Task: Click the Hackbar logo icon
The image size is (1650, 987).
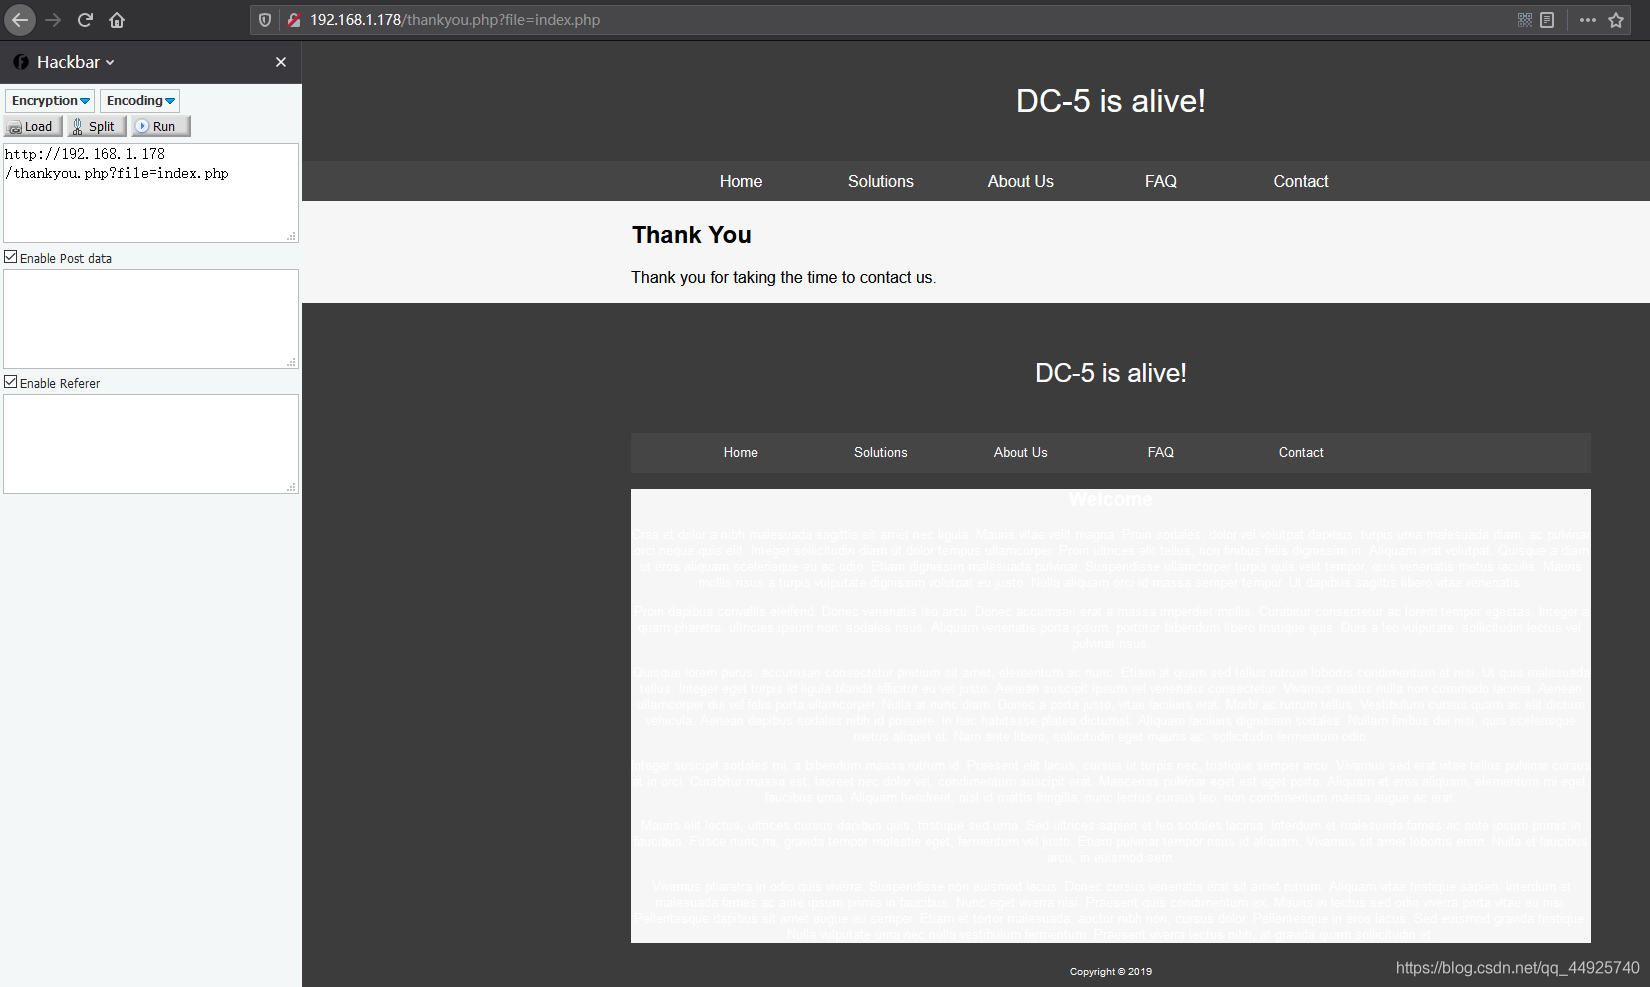Action: 21,62
